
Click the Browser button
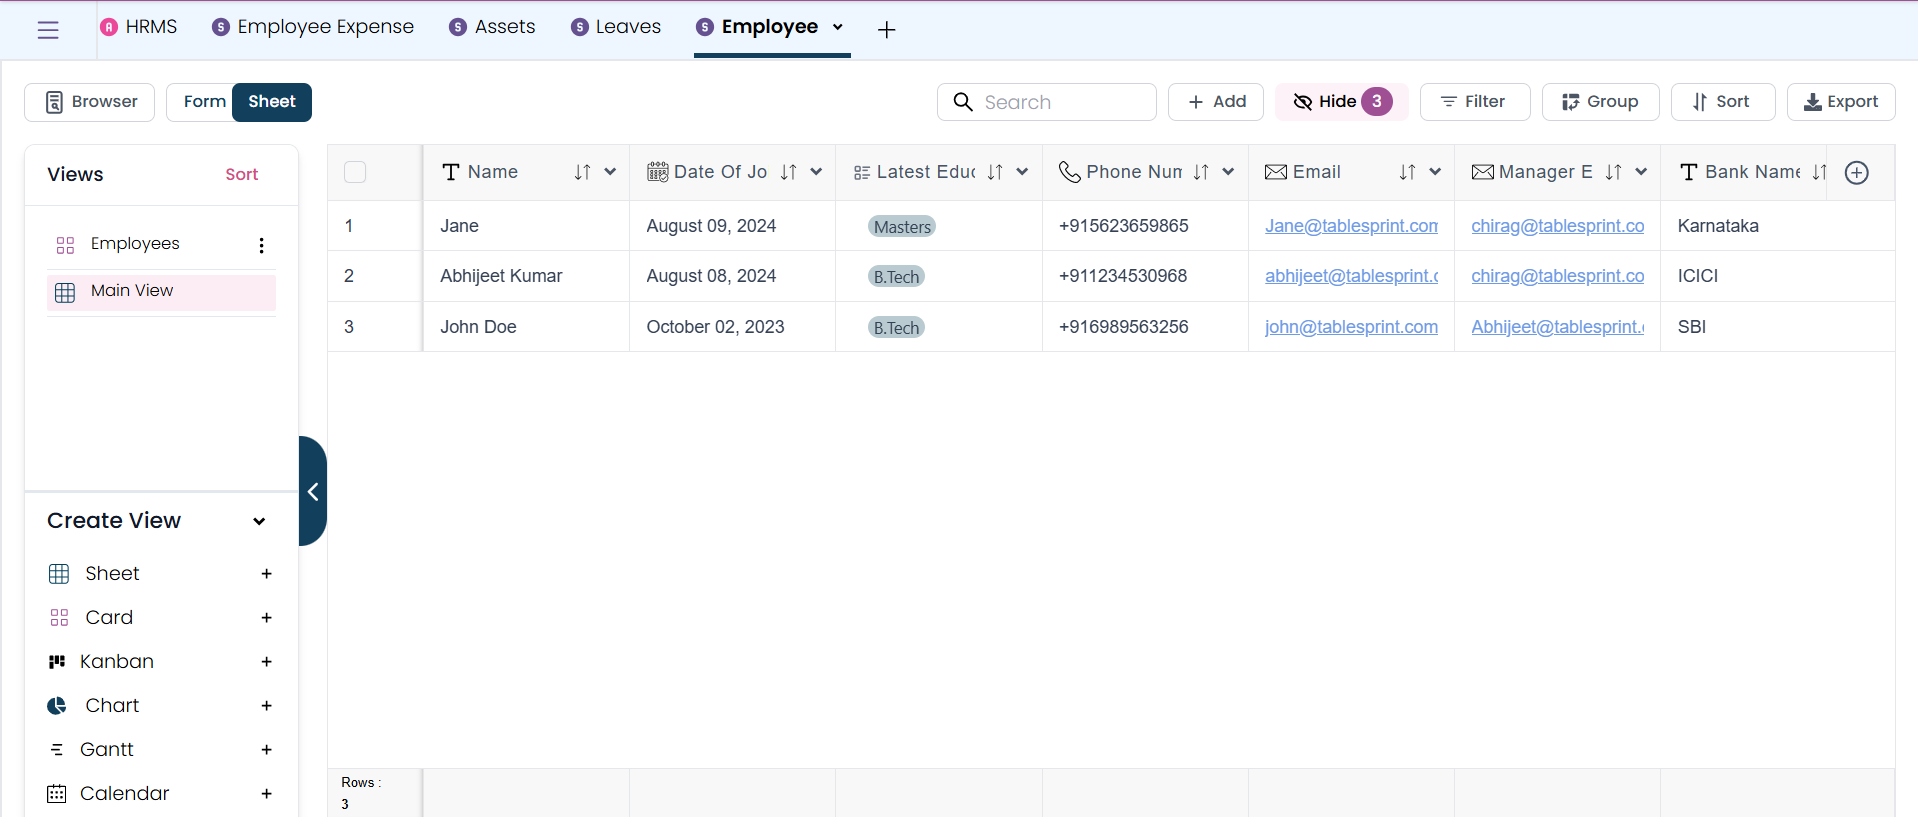[x=90, y=102]
